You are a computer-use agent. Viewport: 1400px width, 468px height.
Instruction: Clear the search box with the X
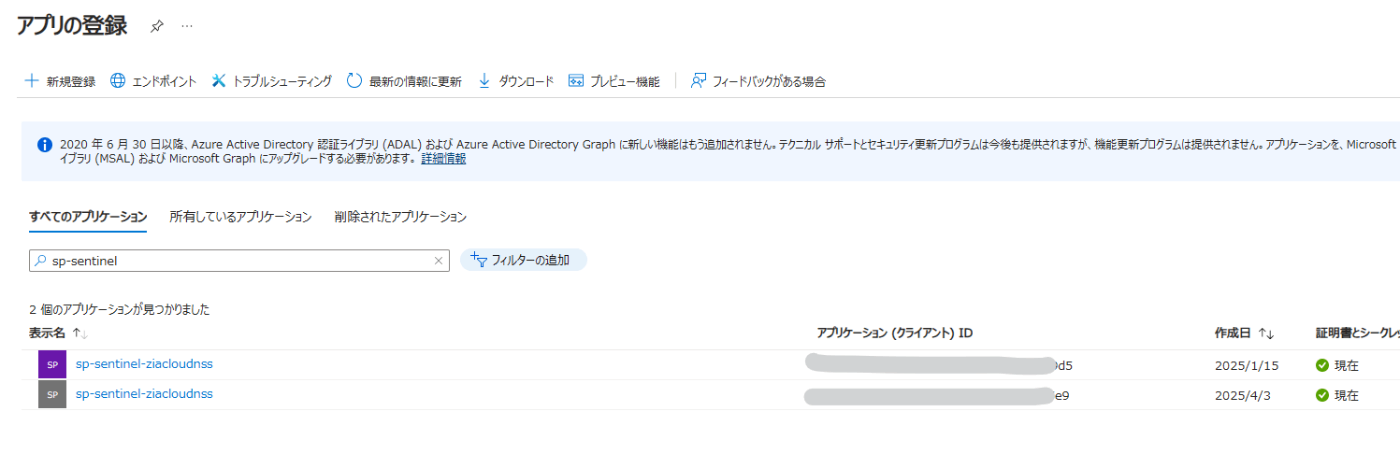[438, 260]
